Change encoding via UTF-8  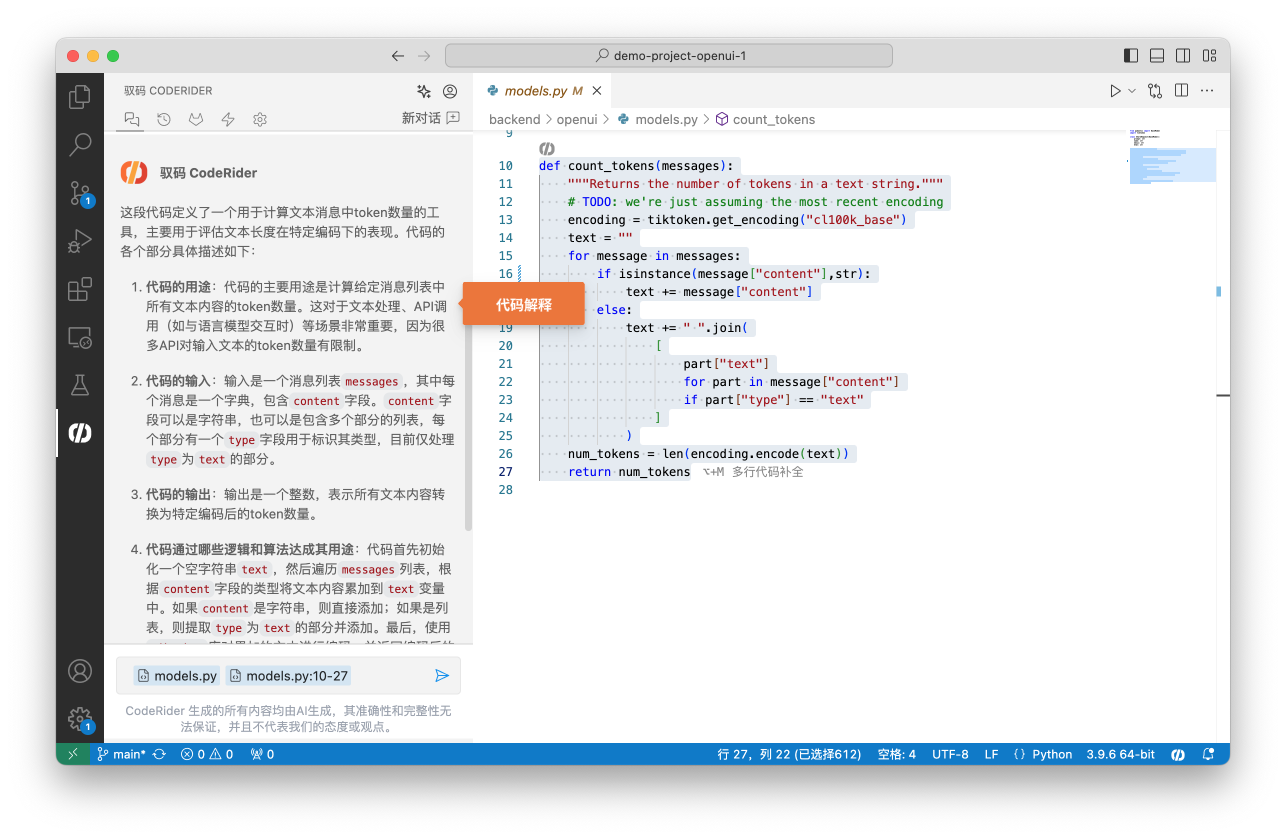(950, 754)
